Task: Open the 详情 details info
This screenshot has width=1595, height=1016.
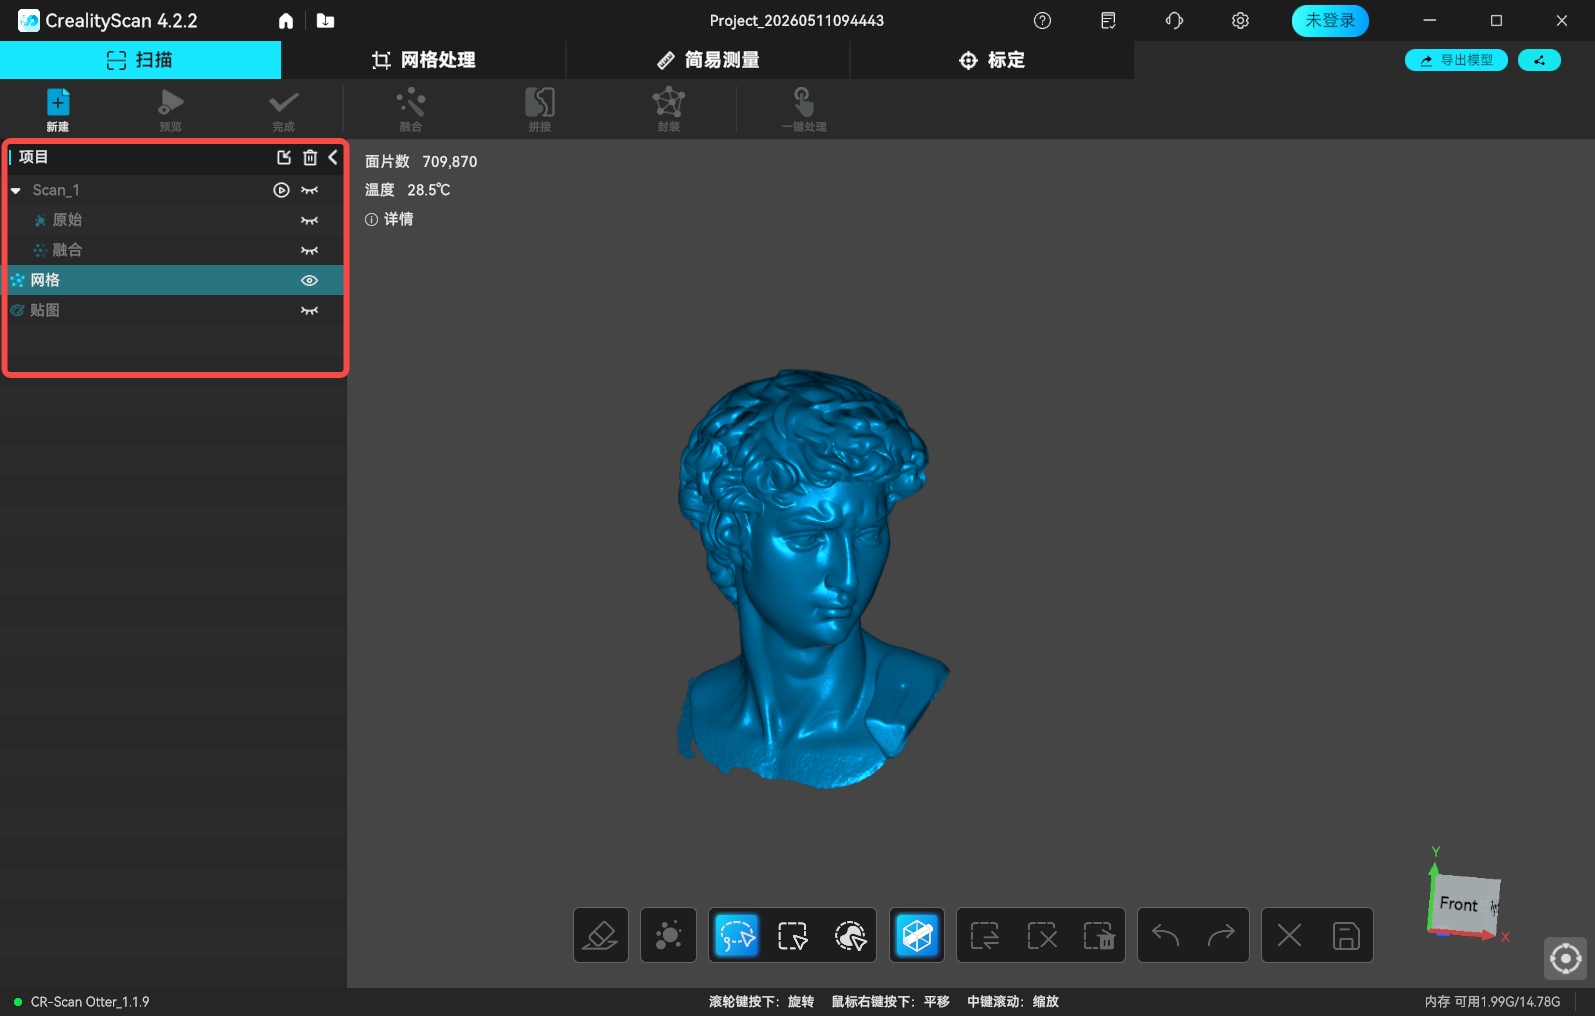Action: tap(389, 219)
